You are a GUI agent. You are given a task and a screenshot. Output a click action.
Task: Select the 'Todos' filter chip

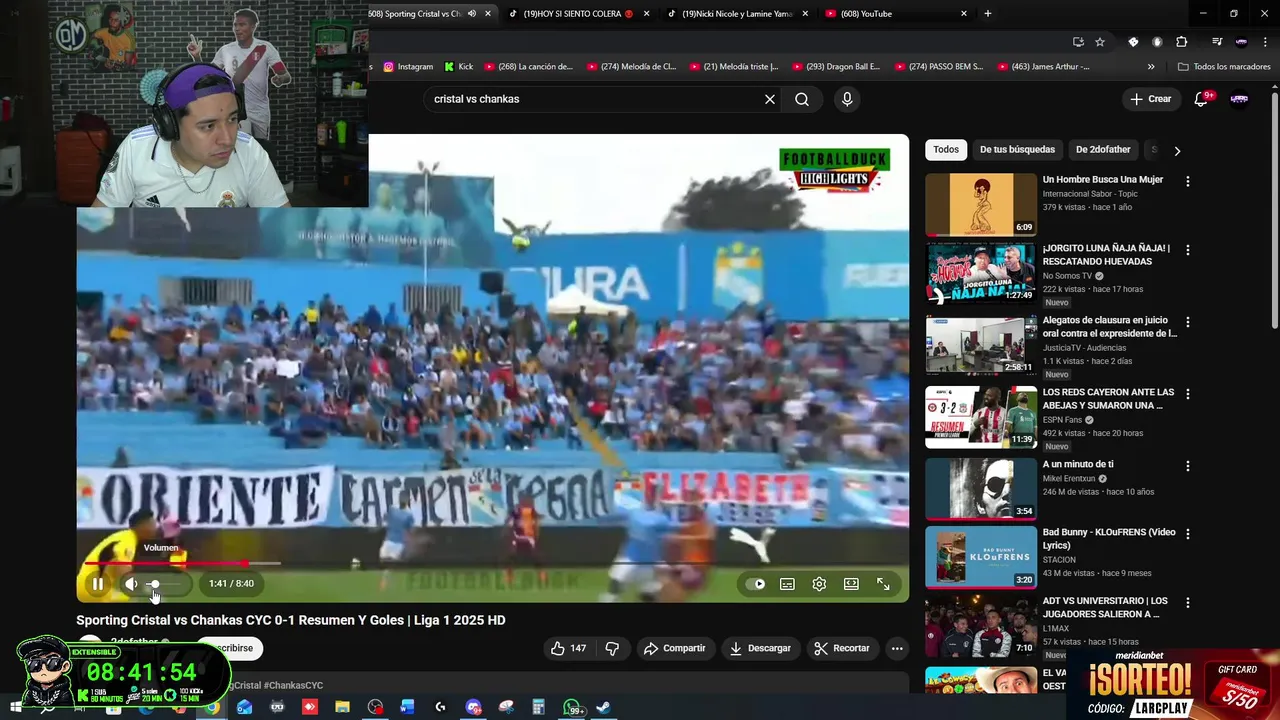click(946, 150)
